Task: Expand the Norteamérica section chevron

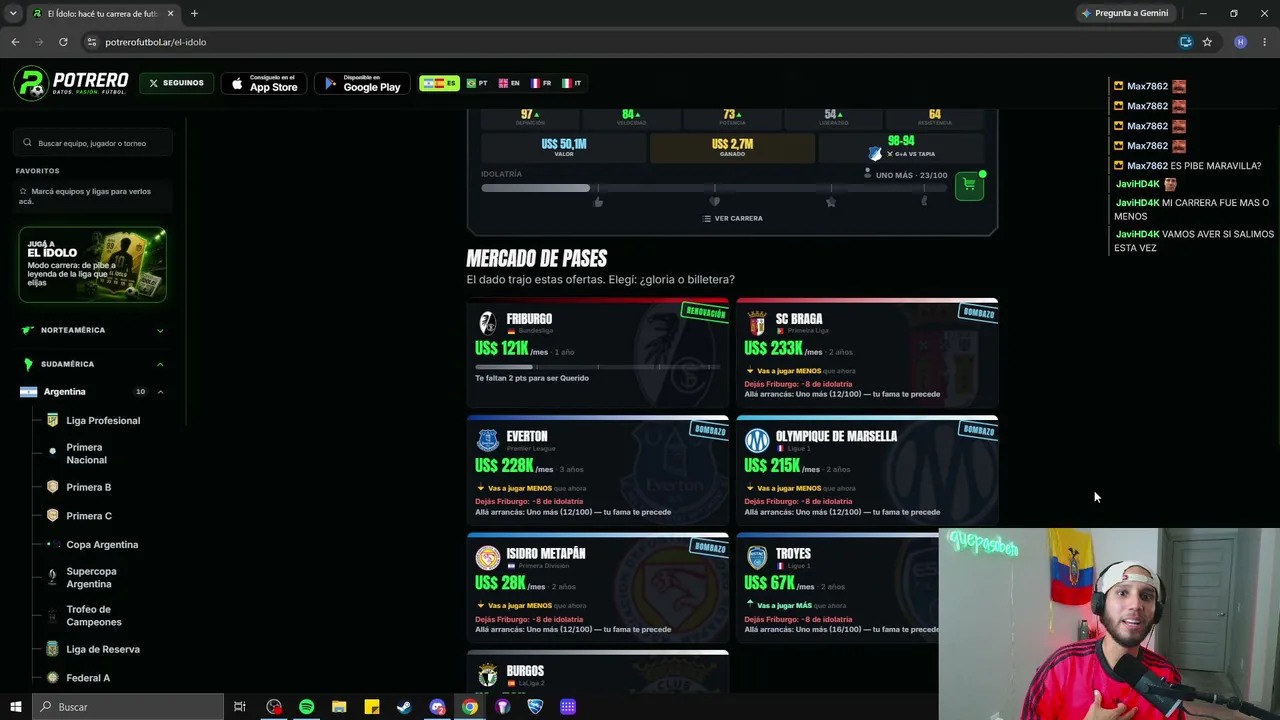Action: pyautogui.click(x=160, y=330)
